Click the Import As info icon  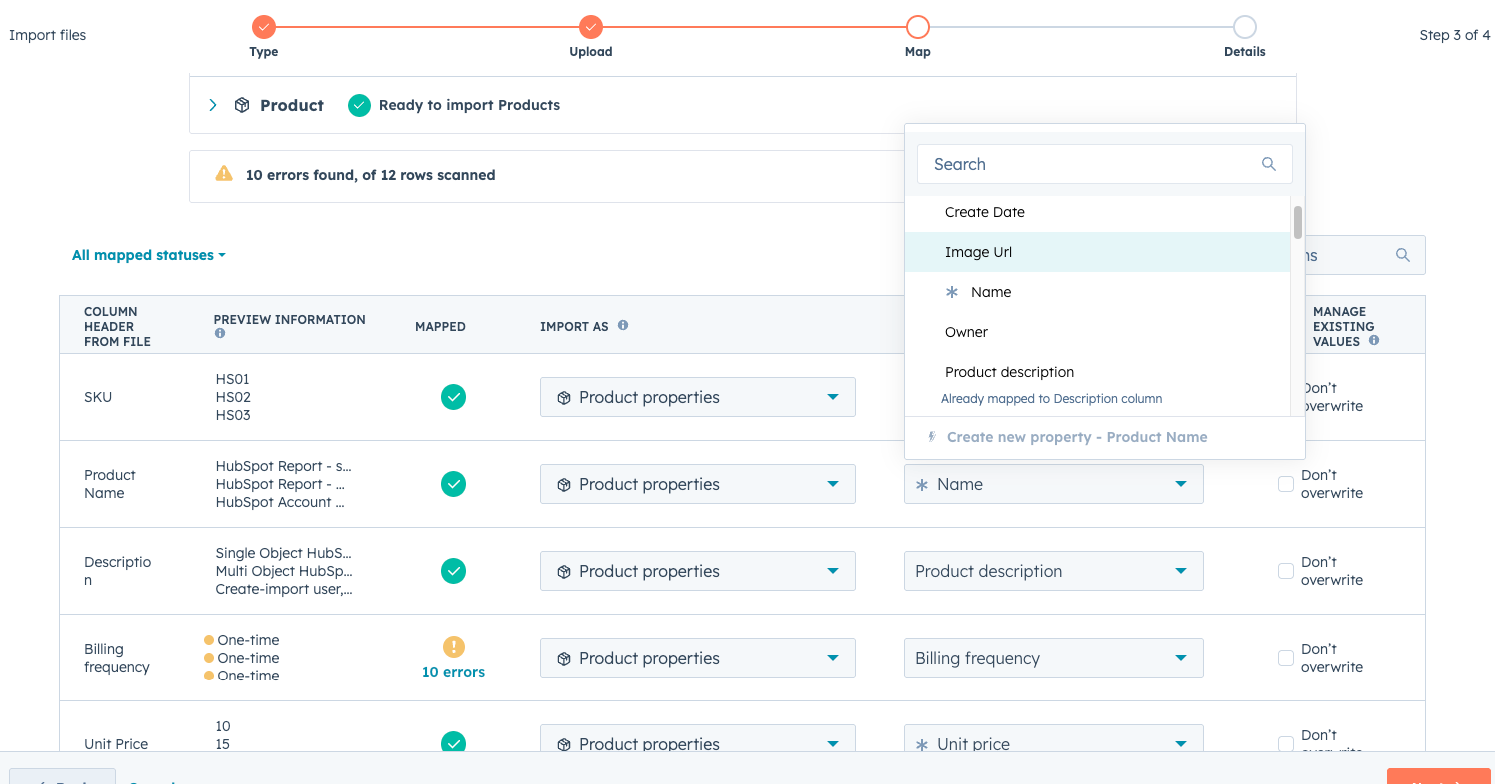pos(623,325)
